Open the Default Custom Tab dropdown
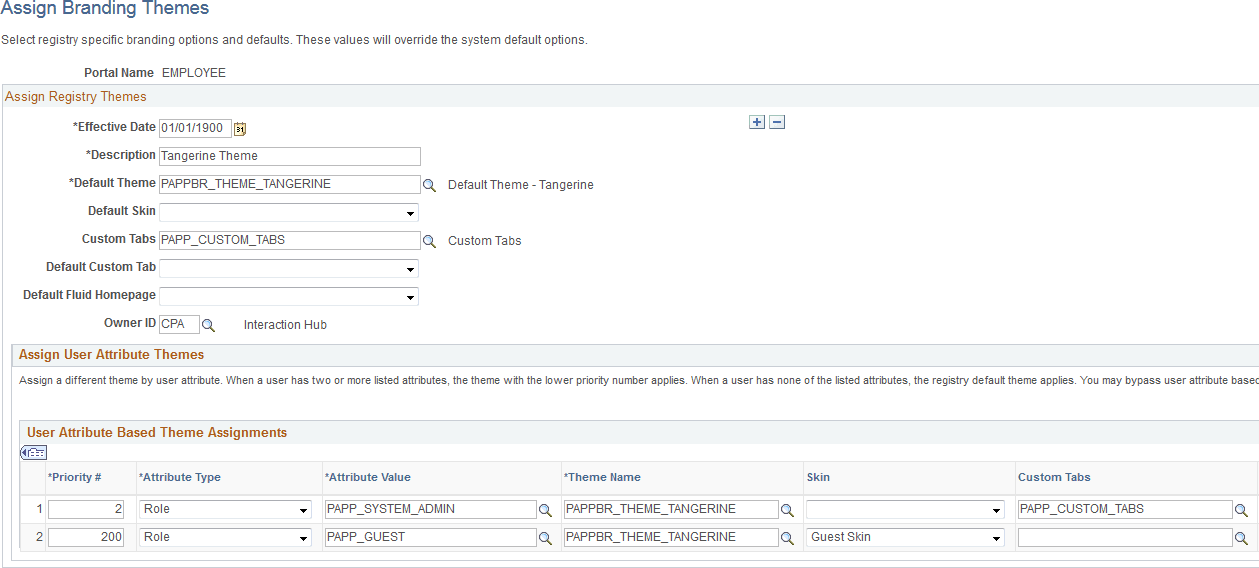Viewport: 1259px width, 568px height. click(x=289, y=268)
